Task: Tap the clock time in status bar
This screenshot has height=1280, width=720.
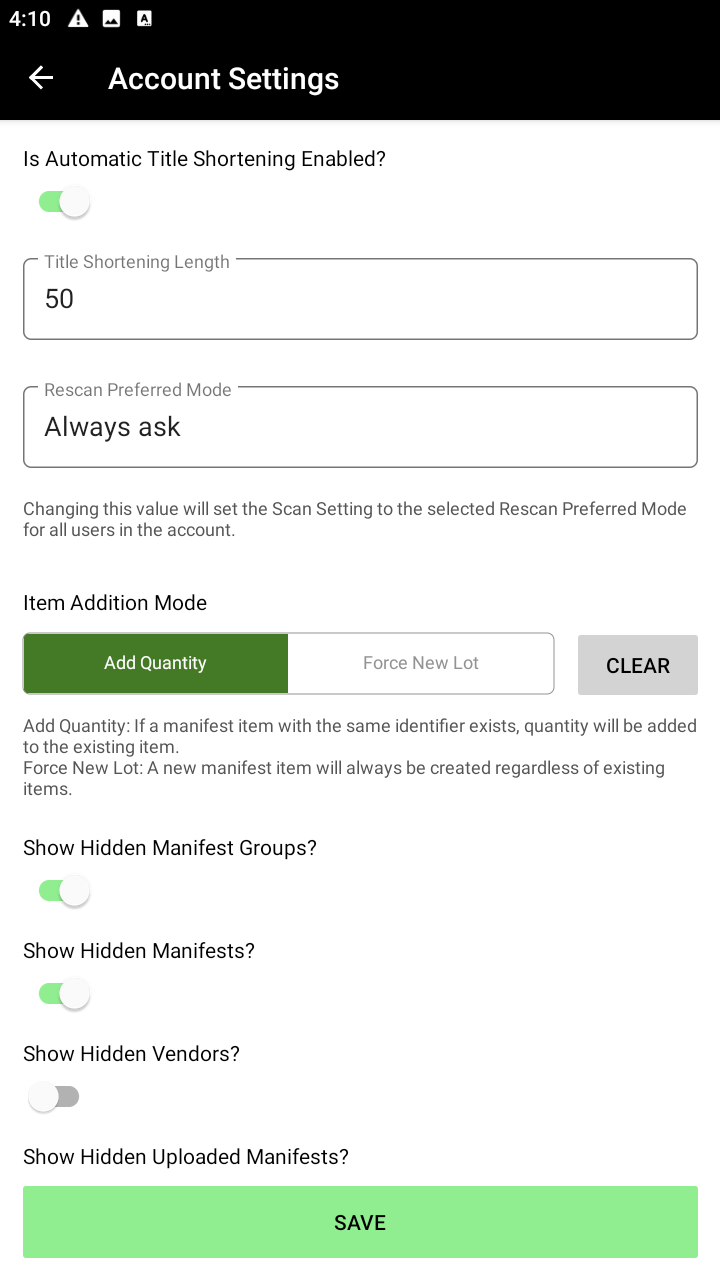Action: pos(30,19)
